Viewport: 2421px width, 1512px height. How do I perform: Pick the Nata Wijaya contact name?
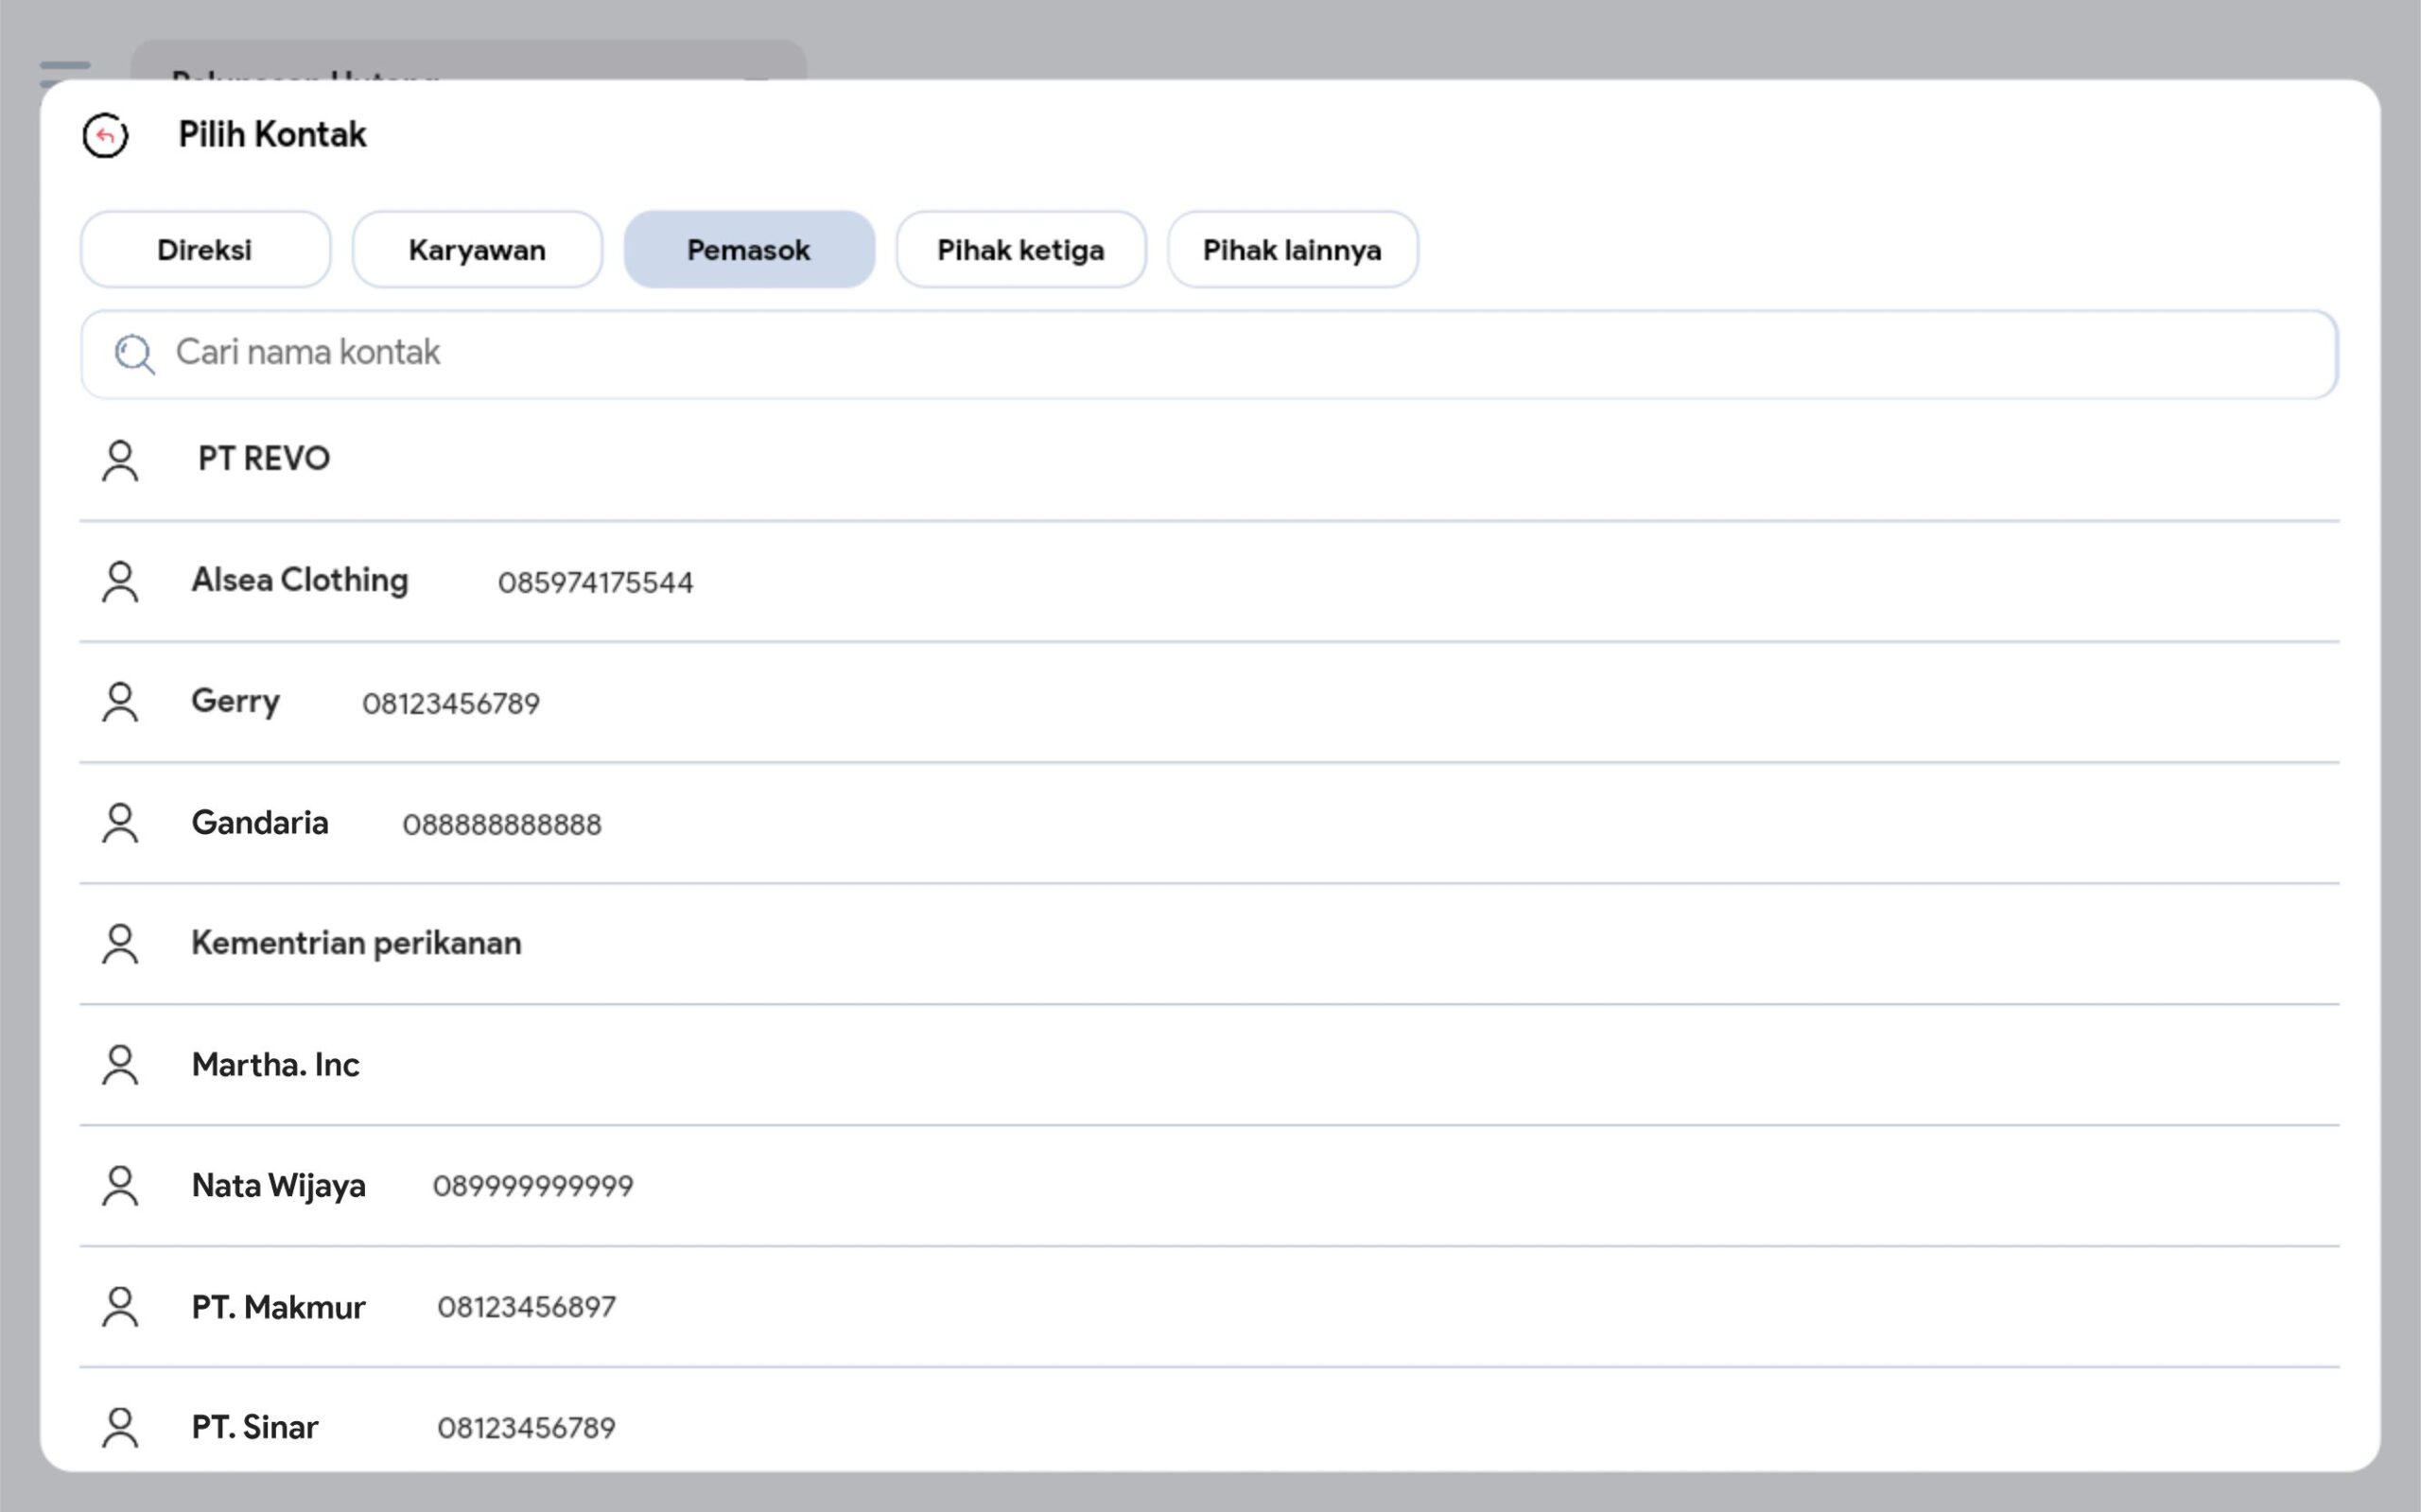[278, 1187]
